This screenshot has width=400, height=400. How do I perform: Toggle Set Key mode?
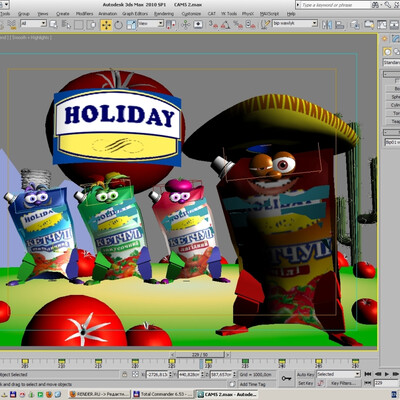(306, 383)
